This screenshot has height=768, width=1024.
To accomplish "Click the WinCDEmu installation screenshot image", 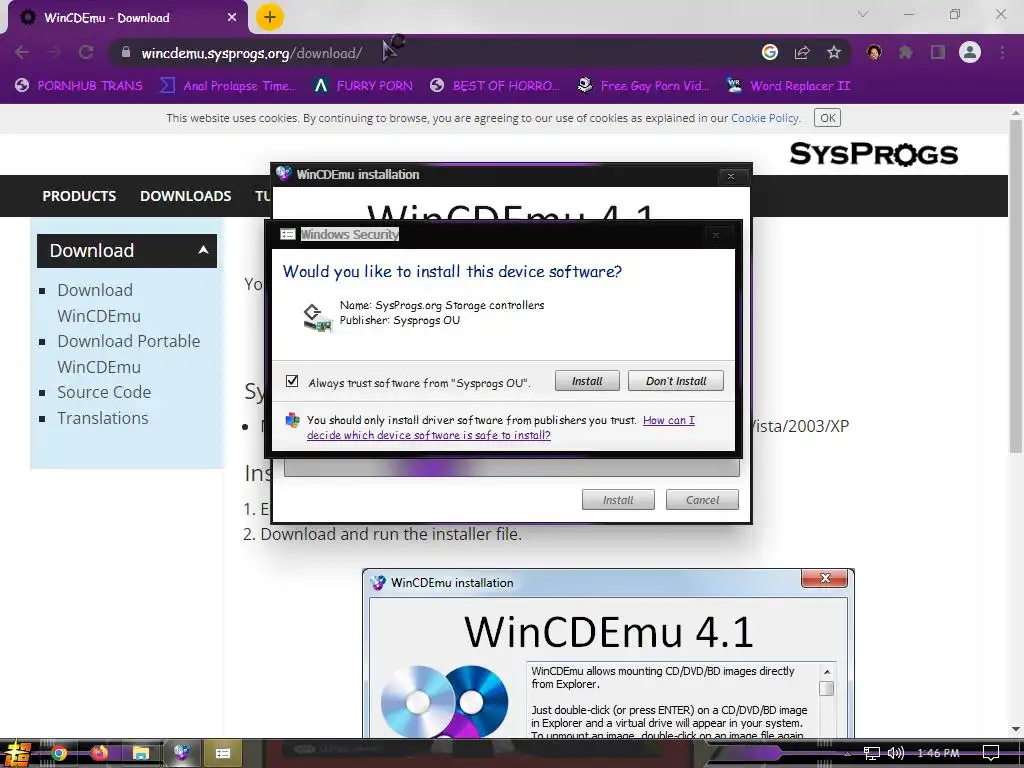I will [608, 654].
